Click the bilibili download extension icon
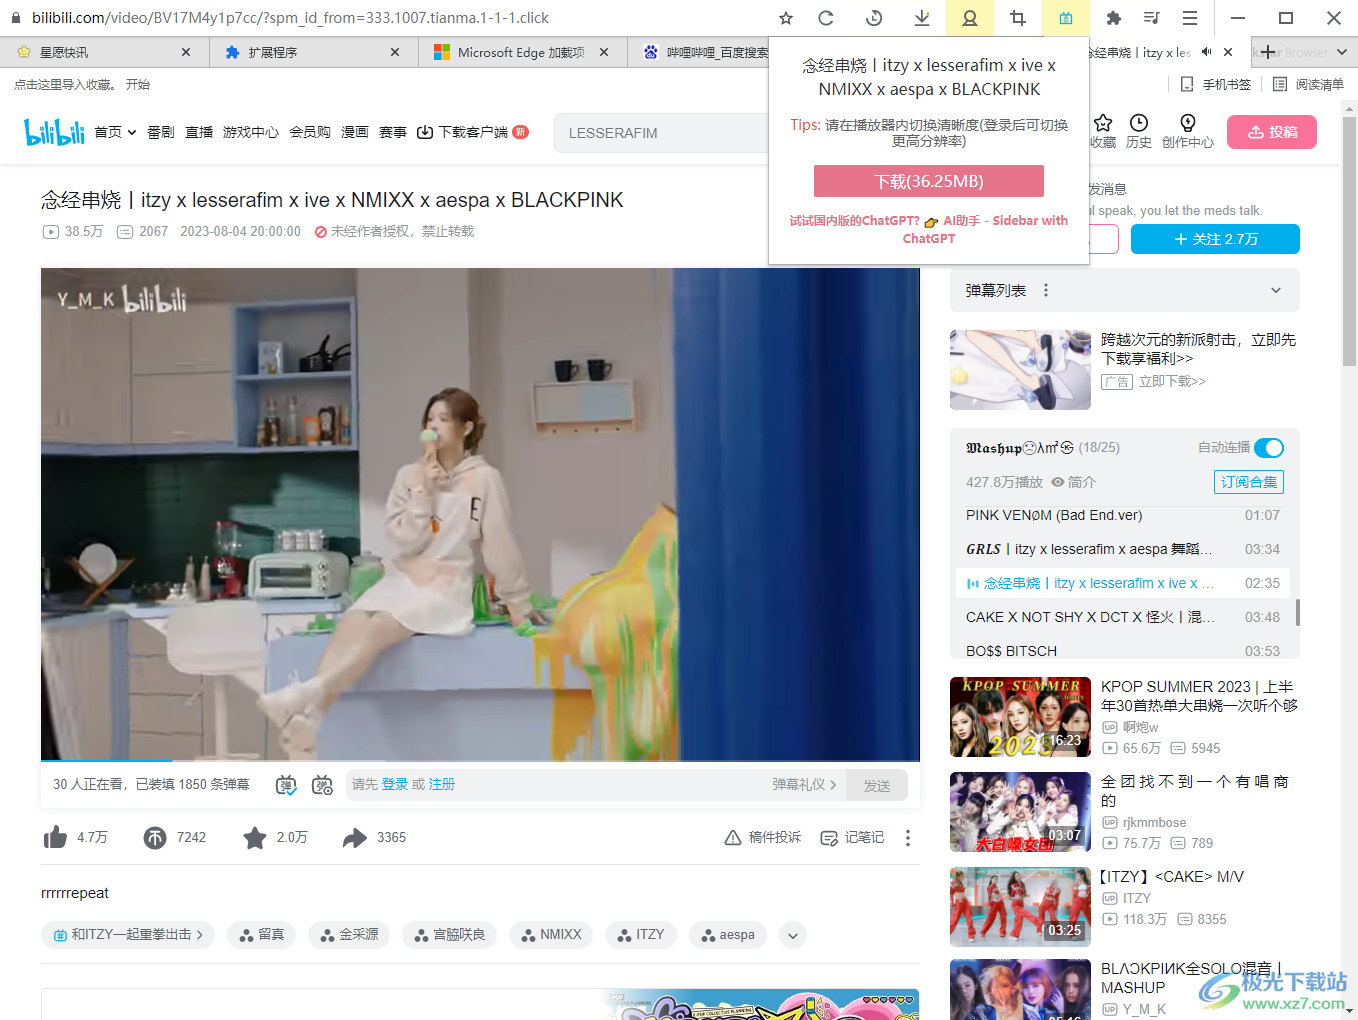 click(x=1066, y=18)
